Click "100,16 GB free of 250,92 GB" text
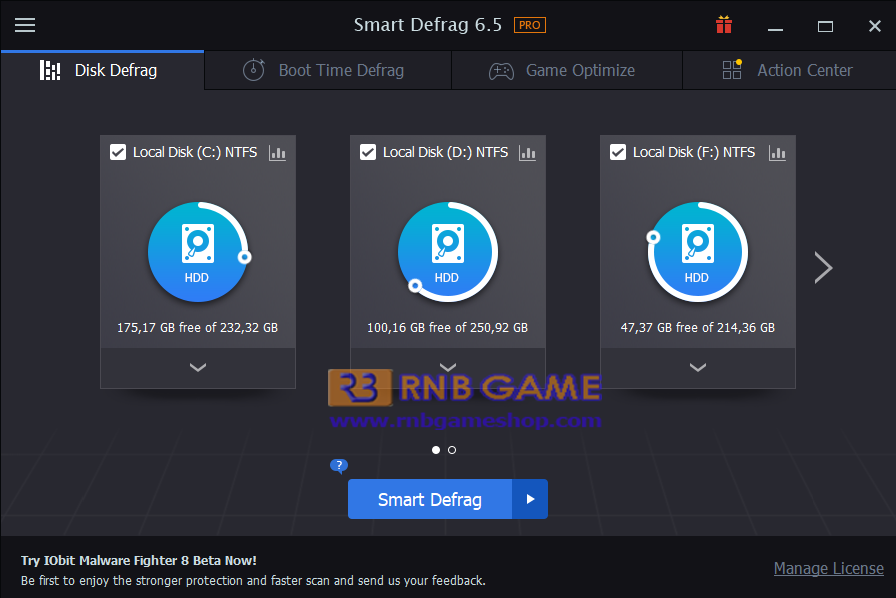 pos(447,328)
